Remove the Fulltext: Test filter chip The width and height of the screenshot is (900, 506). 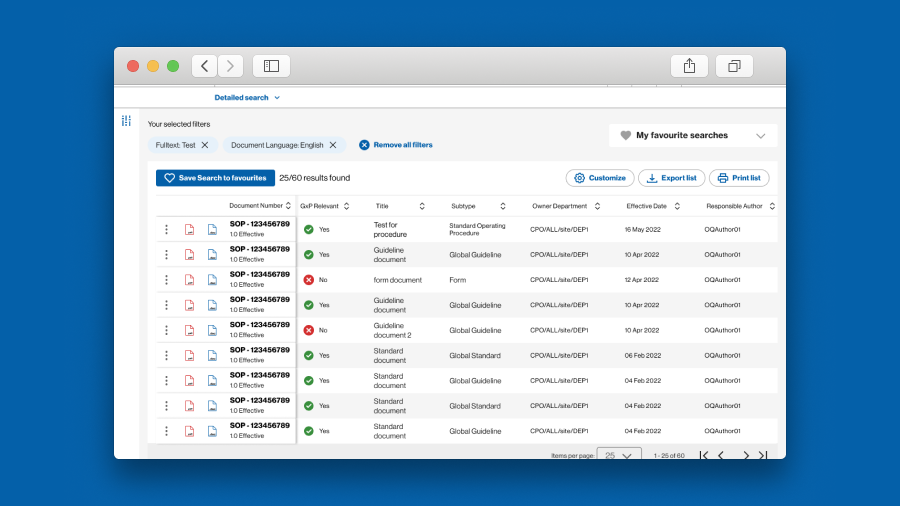pos(205,145)
